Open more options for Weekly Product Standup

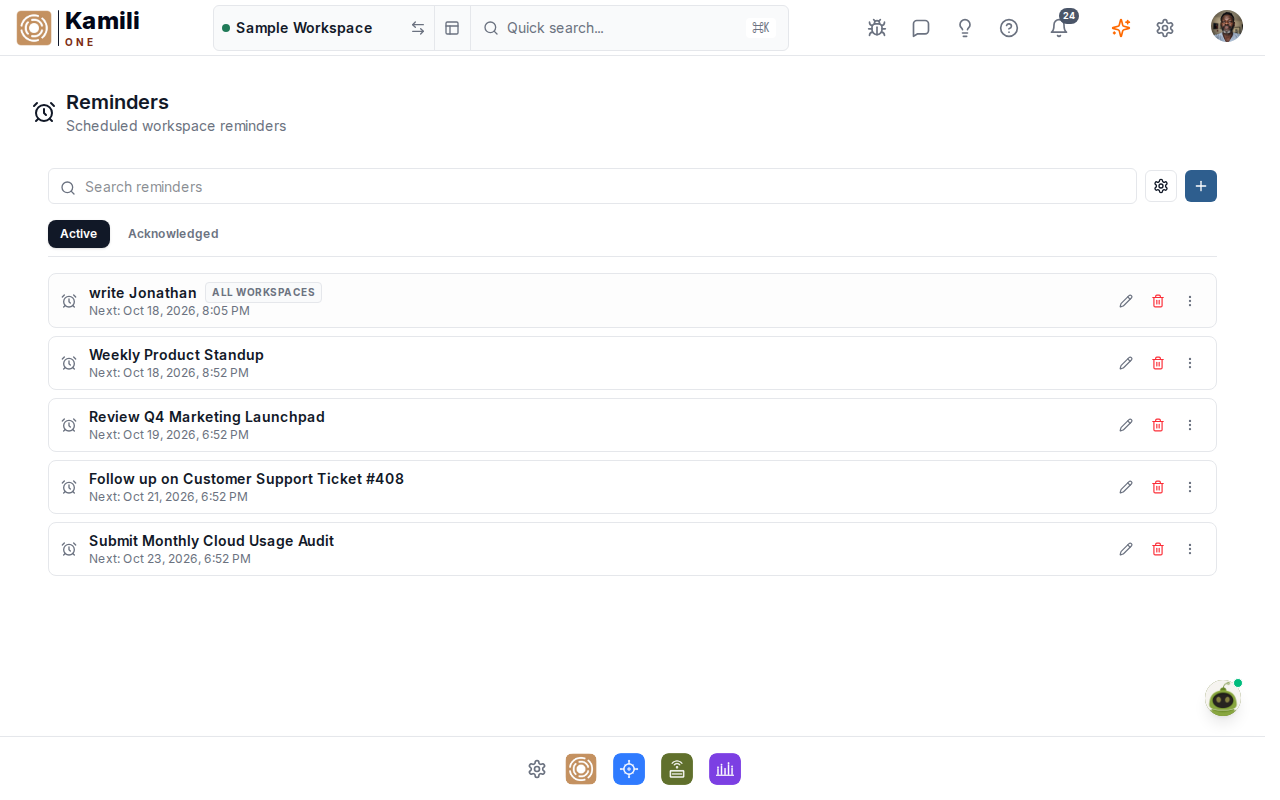[1190, 363]
